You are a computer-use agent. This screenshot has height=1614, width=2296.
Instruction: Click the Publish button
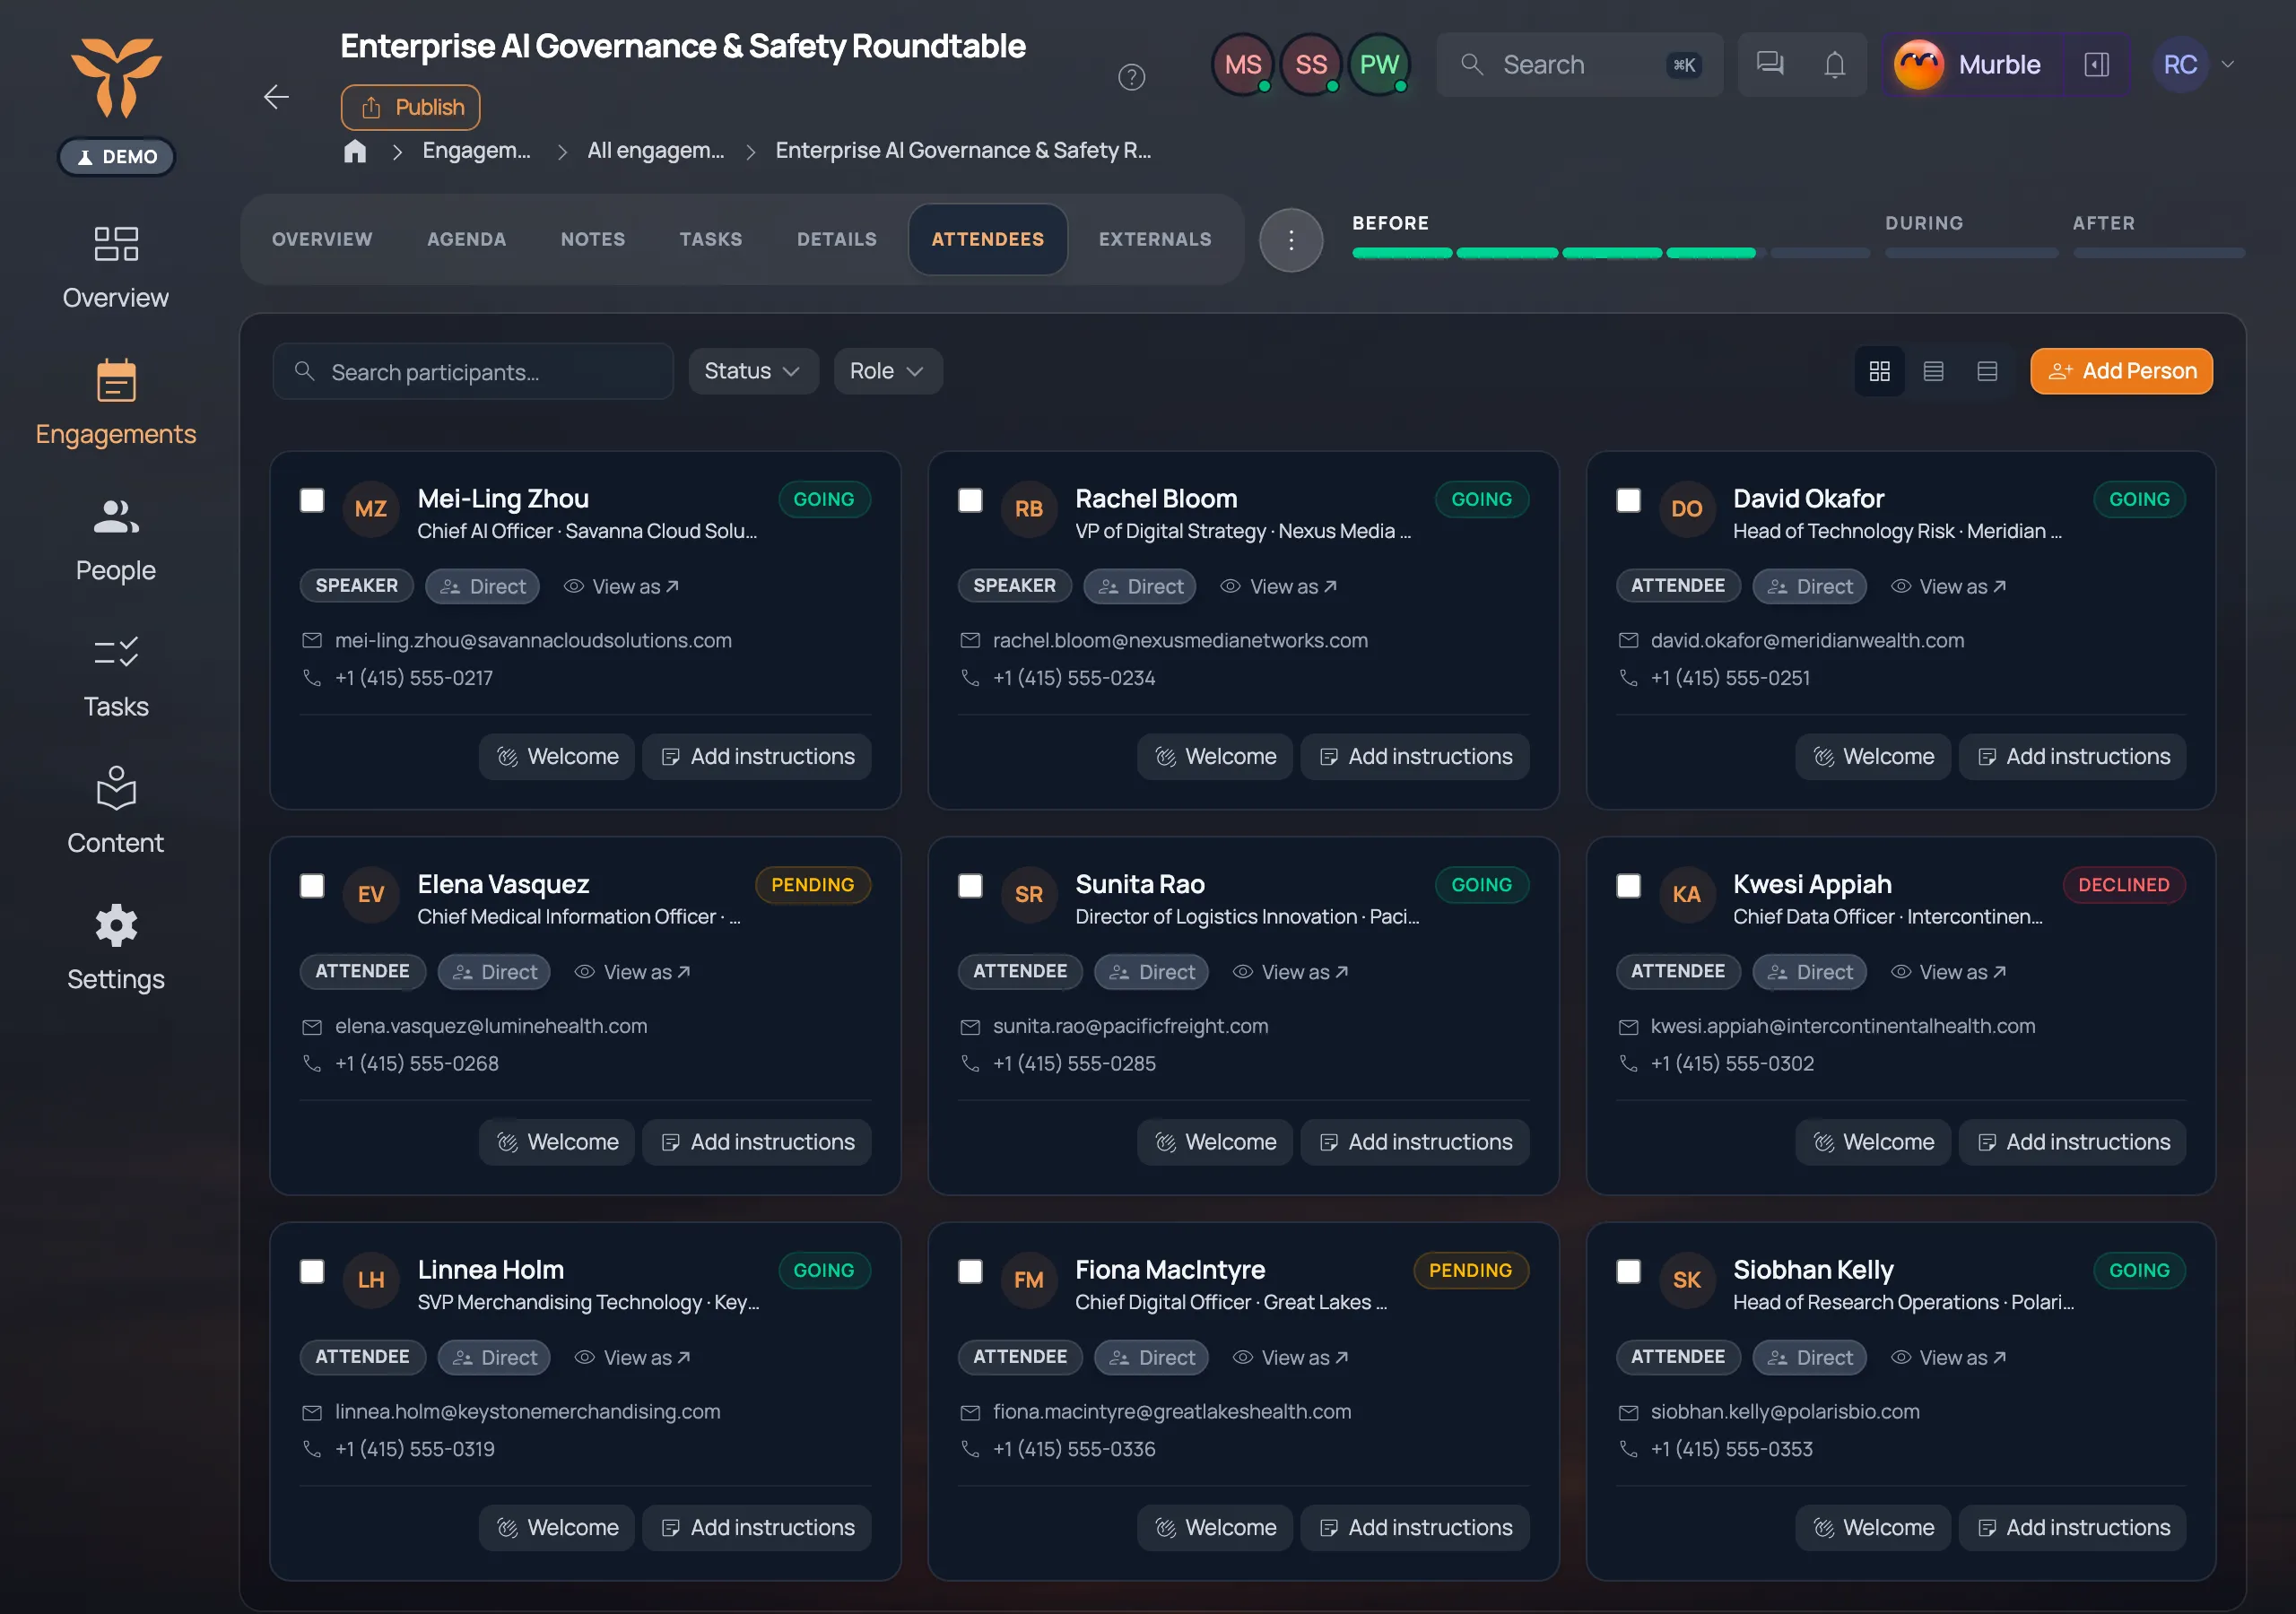[411, 107]
